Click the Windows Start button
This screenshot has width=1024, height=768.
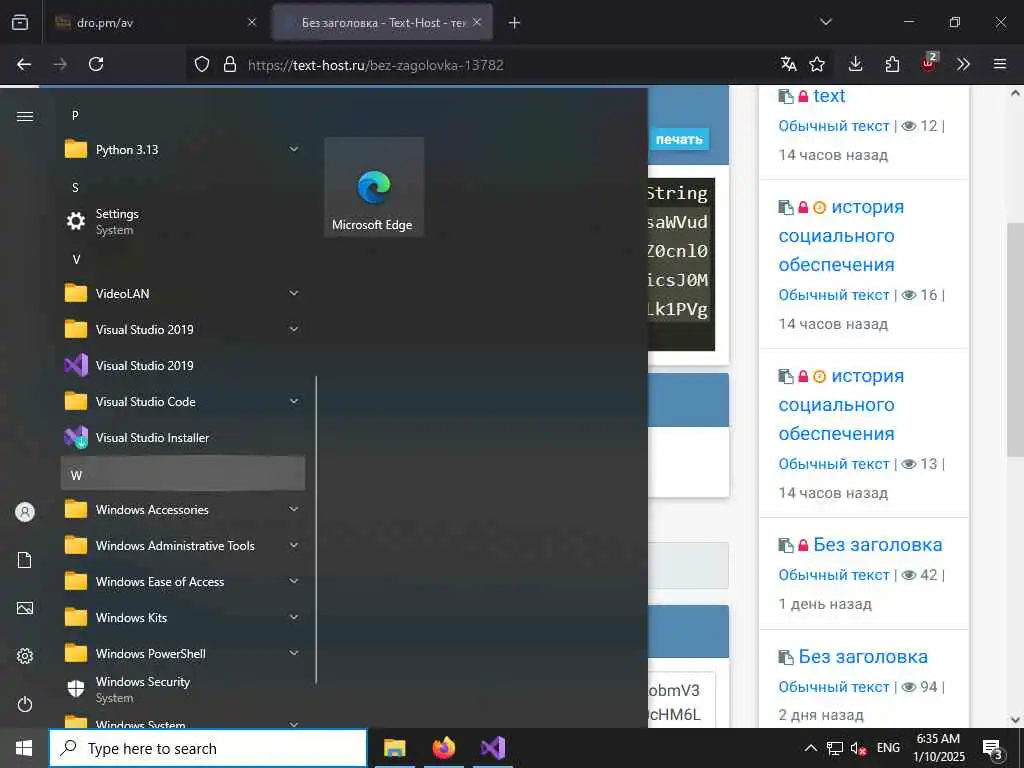coord(24,748)
